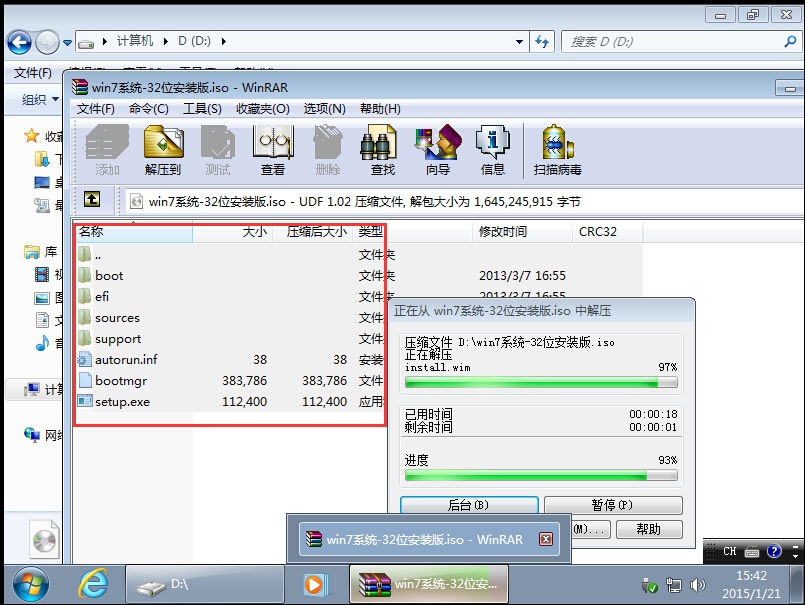
Task: Close the WinRAR taskbar preview thumbnail
Action: (x=546, y=539)
